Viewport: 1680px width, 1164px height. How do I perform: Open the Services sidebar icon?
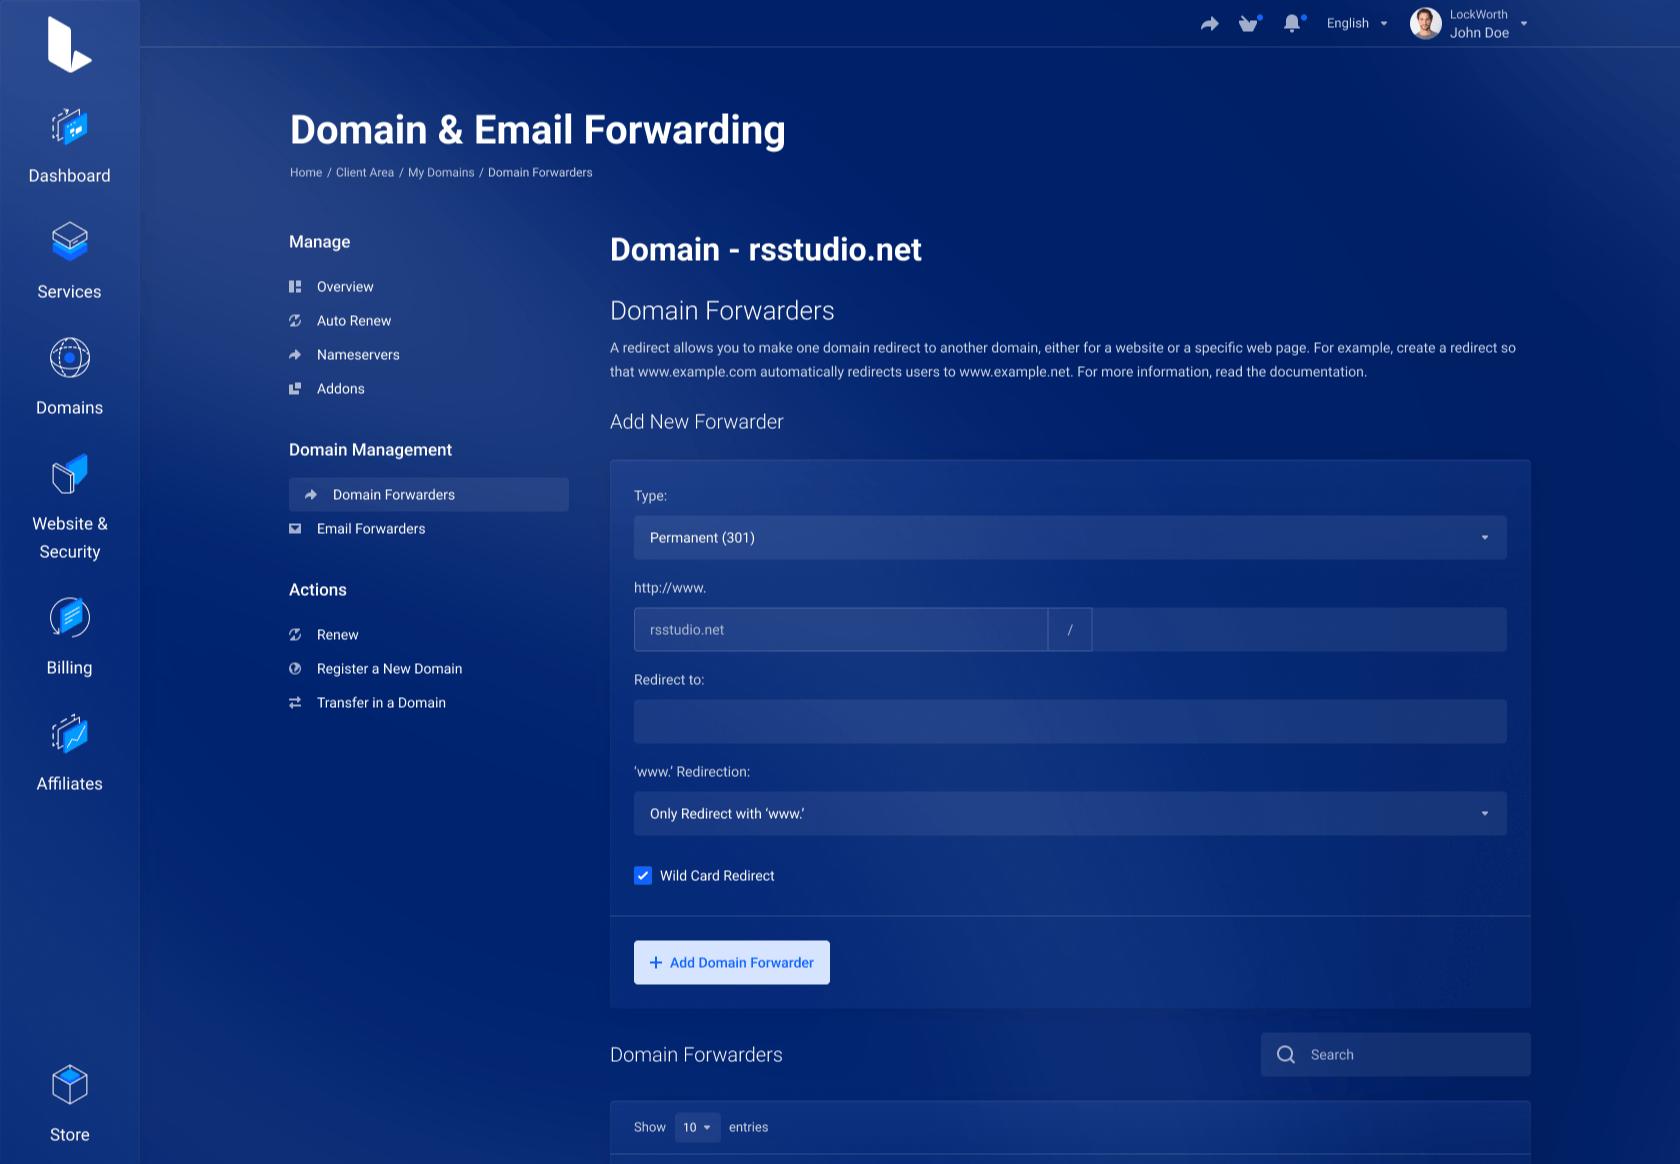click(x=70, y=241)
